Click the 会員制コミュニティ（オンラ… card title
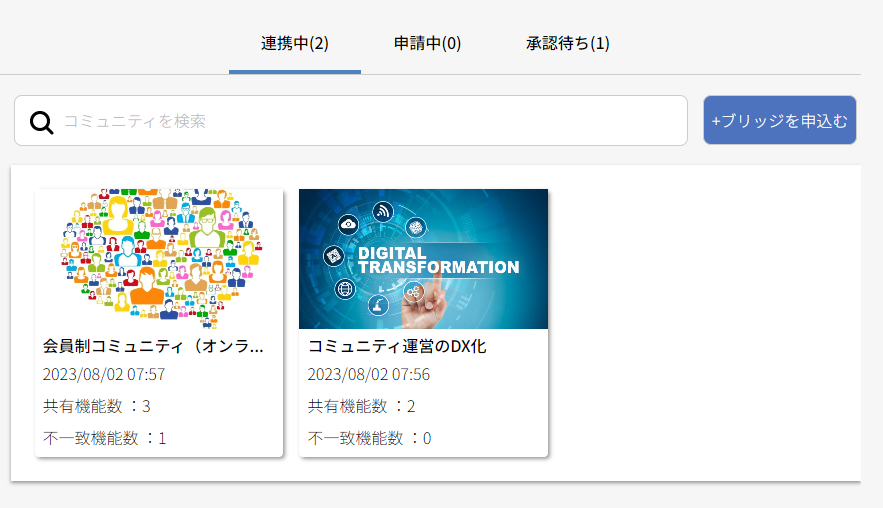Image resolution: width=883 pixels, height=508 pixels. click(x=153, y=346)
